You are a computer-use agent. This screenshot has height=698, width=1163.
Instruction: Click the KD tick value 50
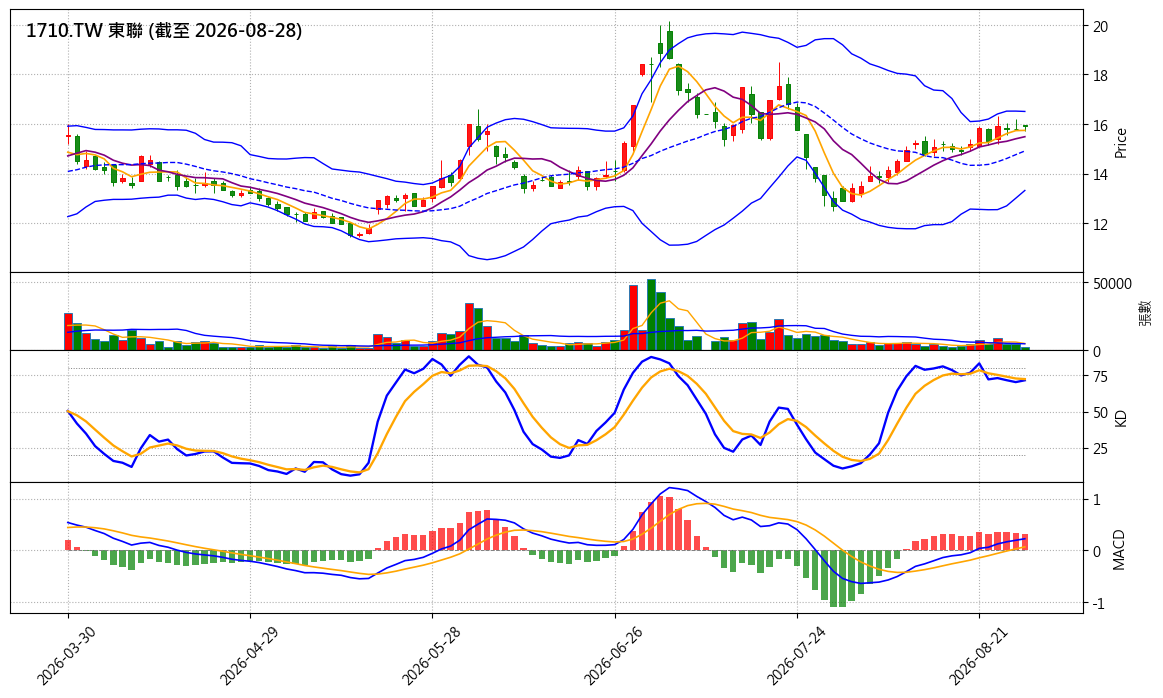tap(1101, 413)
